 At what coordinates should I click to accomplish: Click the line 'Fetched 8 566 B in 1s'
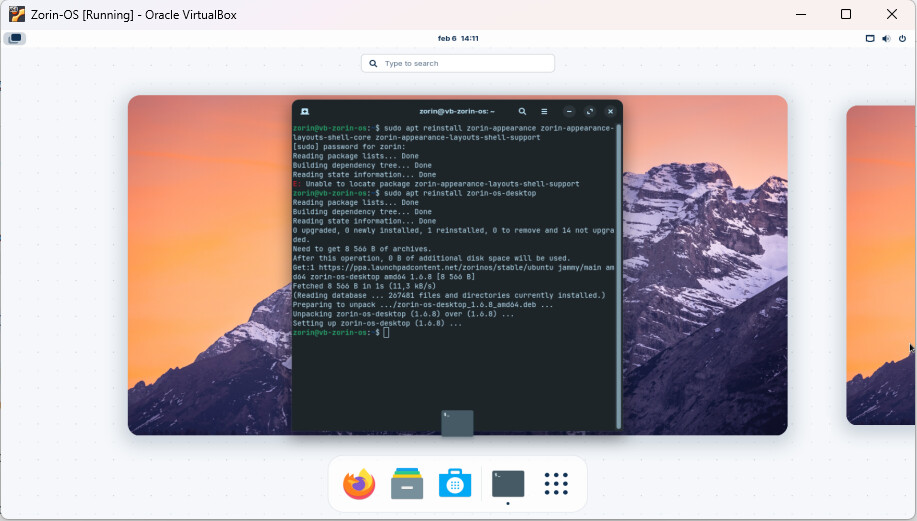pyautogui.click(x=364, y=286)
